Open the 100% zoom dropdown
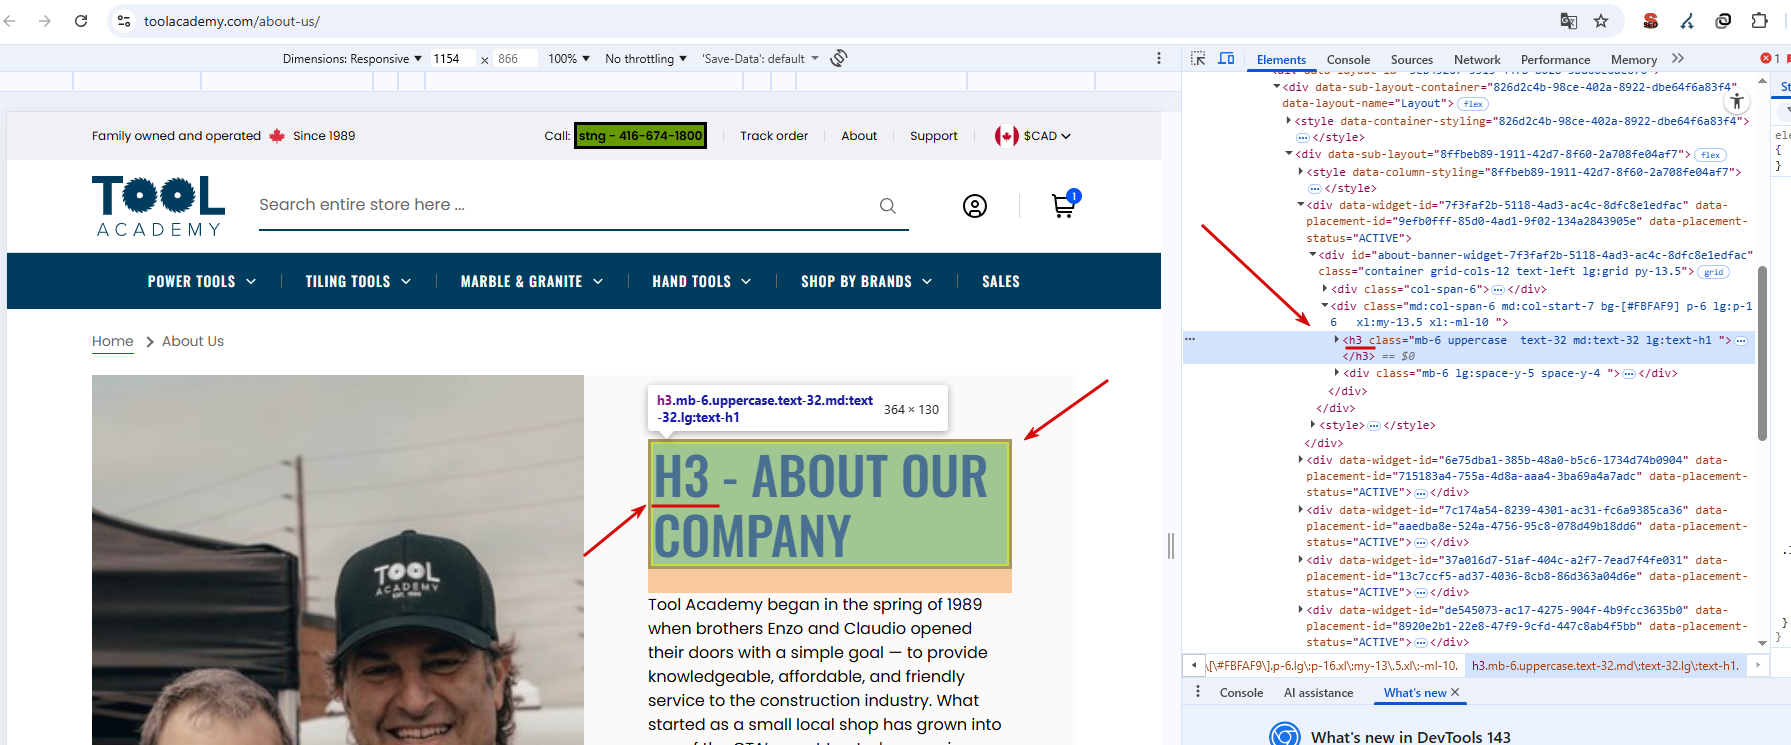The height and width of the screenshot is (745, 1791). (x=569, y=59)
